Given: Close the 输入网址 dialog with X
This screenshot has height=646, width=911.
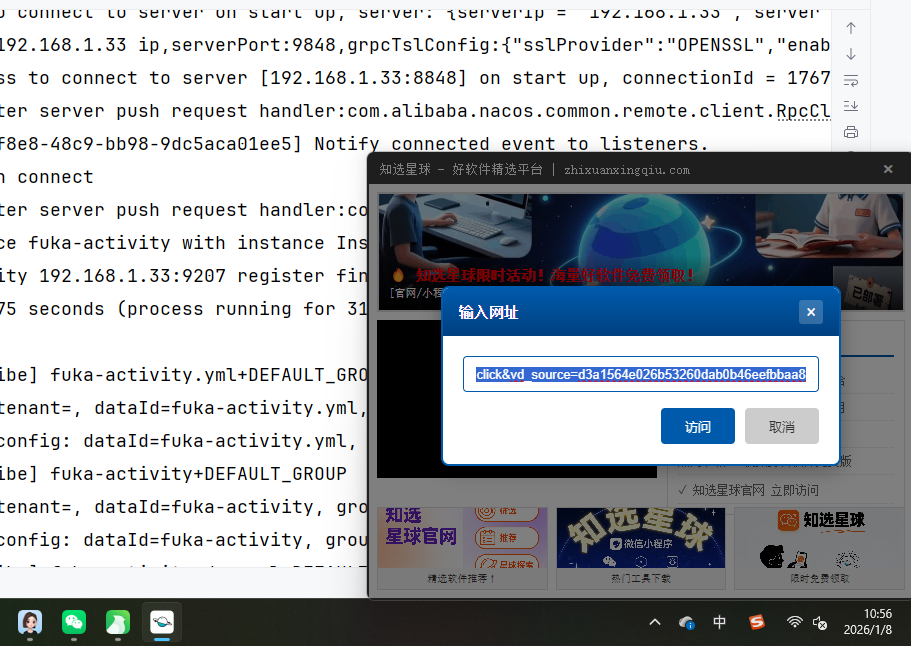Looking at the screenshot, I should (810, 312).
